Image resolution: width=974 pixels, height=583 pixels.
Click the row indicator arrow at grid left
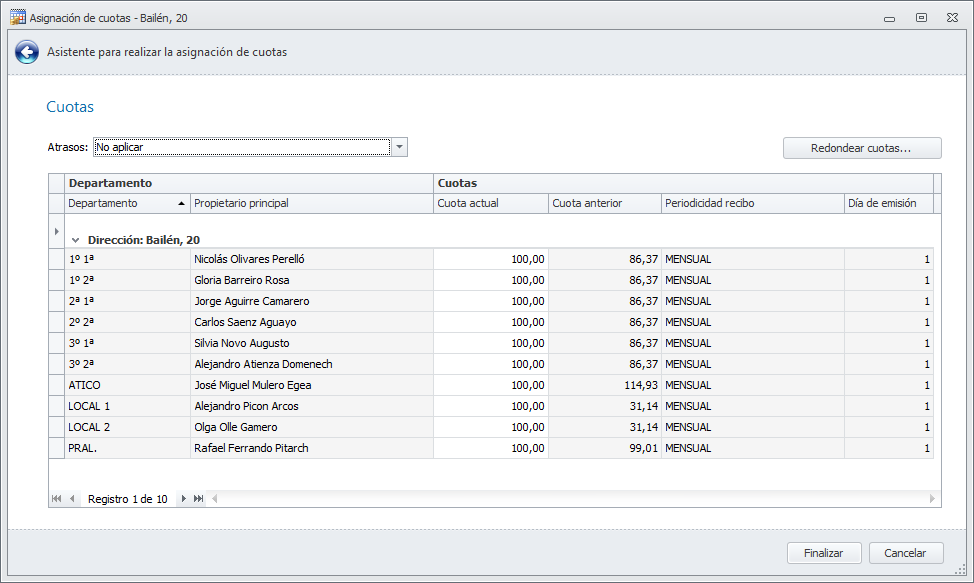pyautogui.click(x=56, y=231)
